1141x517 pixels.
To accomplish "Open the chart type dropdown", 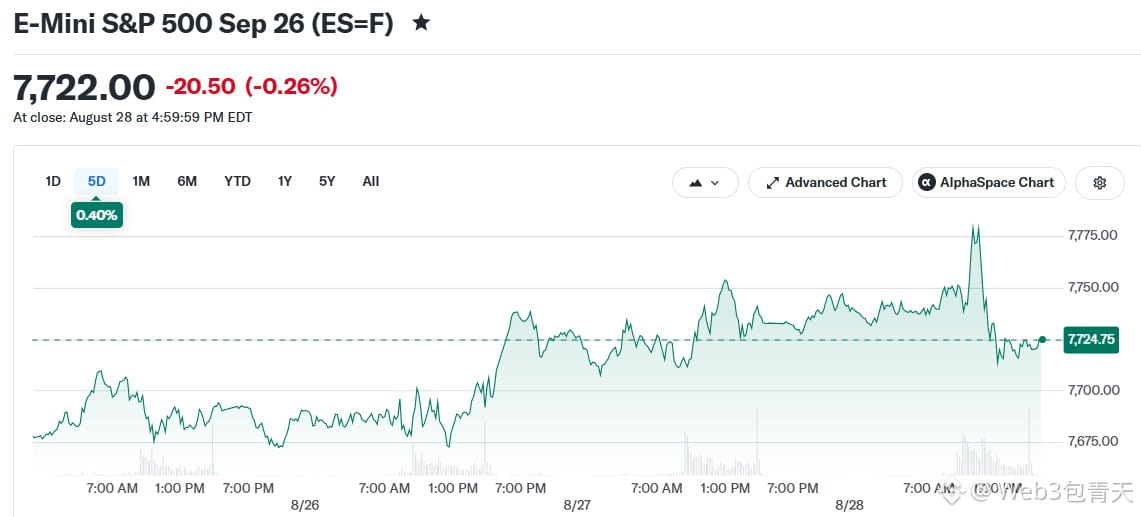I will pos(704,183).
